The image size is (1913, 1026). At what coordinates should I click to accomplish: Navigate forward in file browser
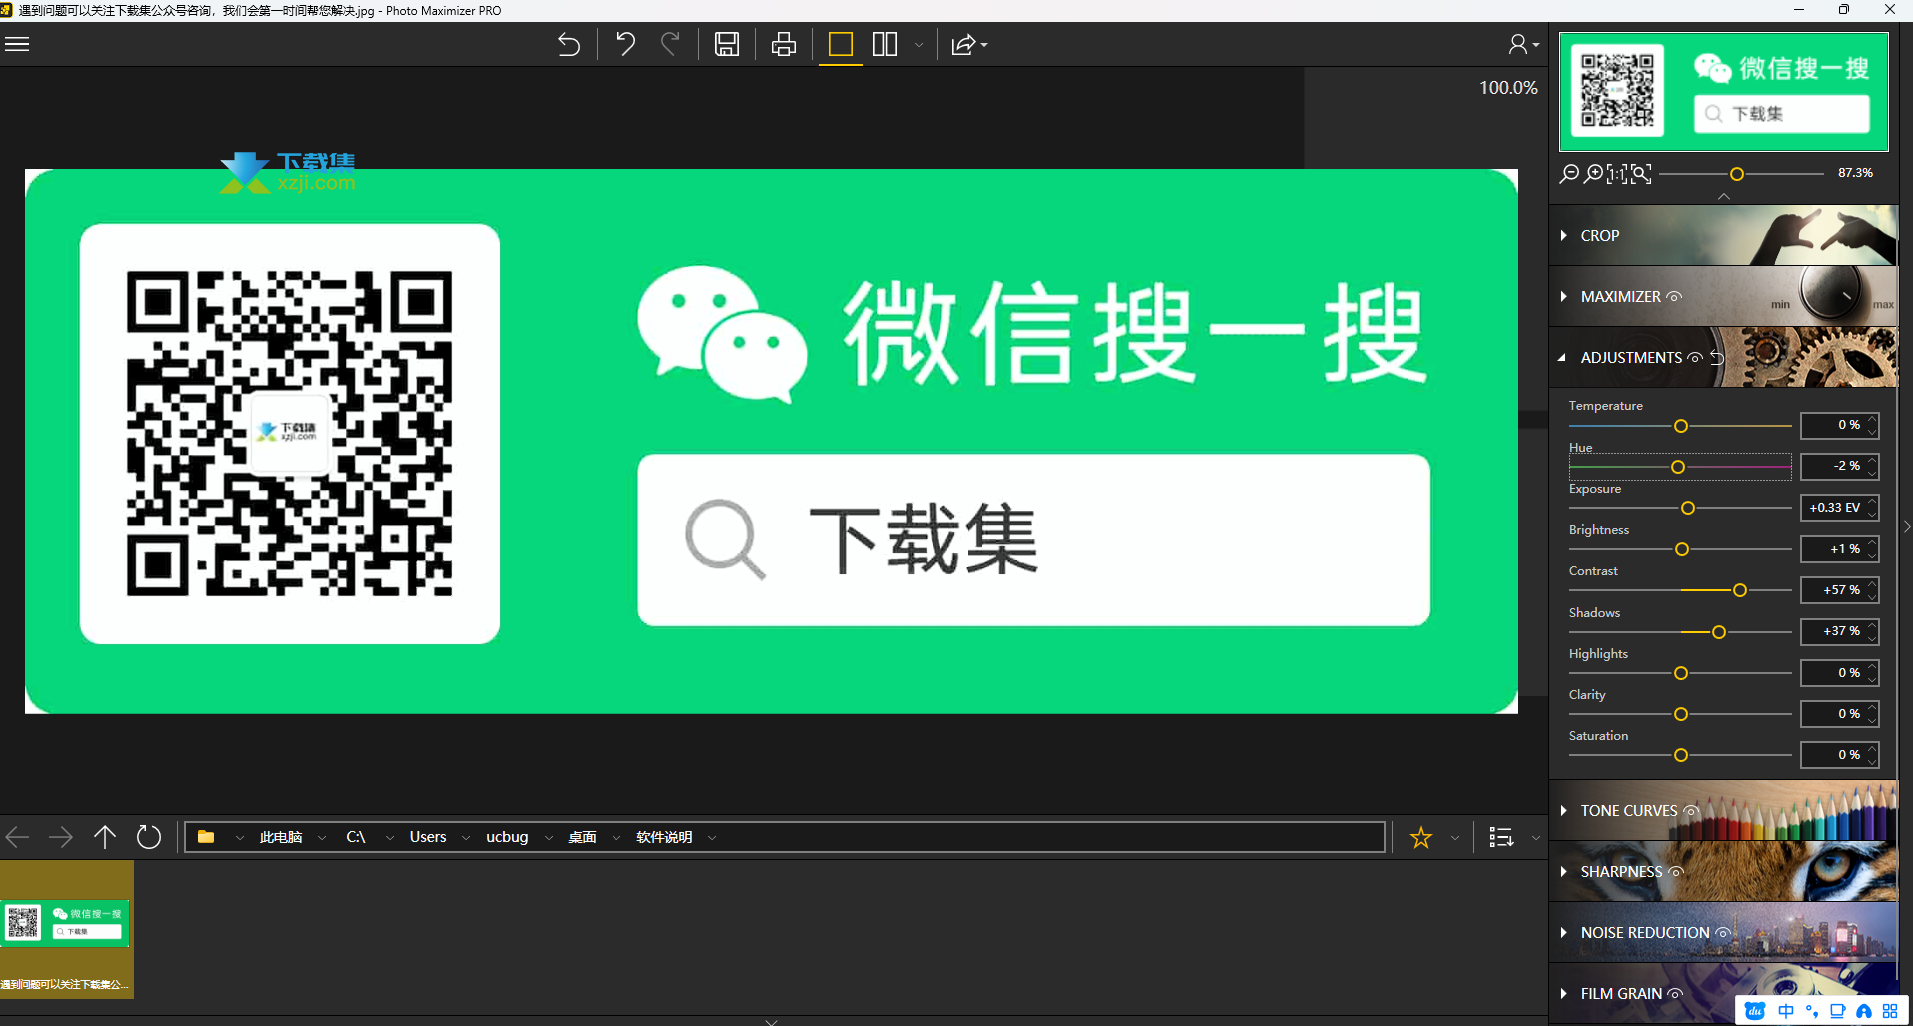[x=61, y=837]
